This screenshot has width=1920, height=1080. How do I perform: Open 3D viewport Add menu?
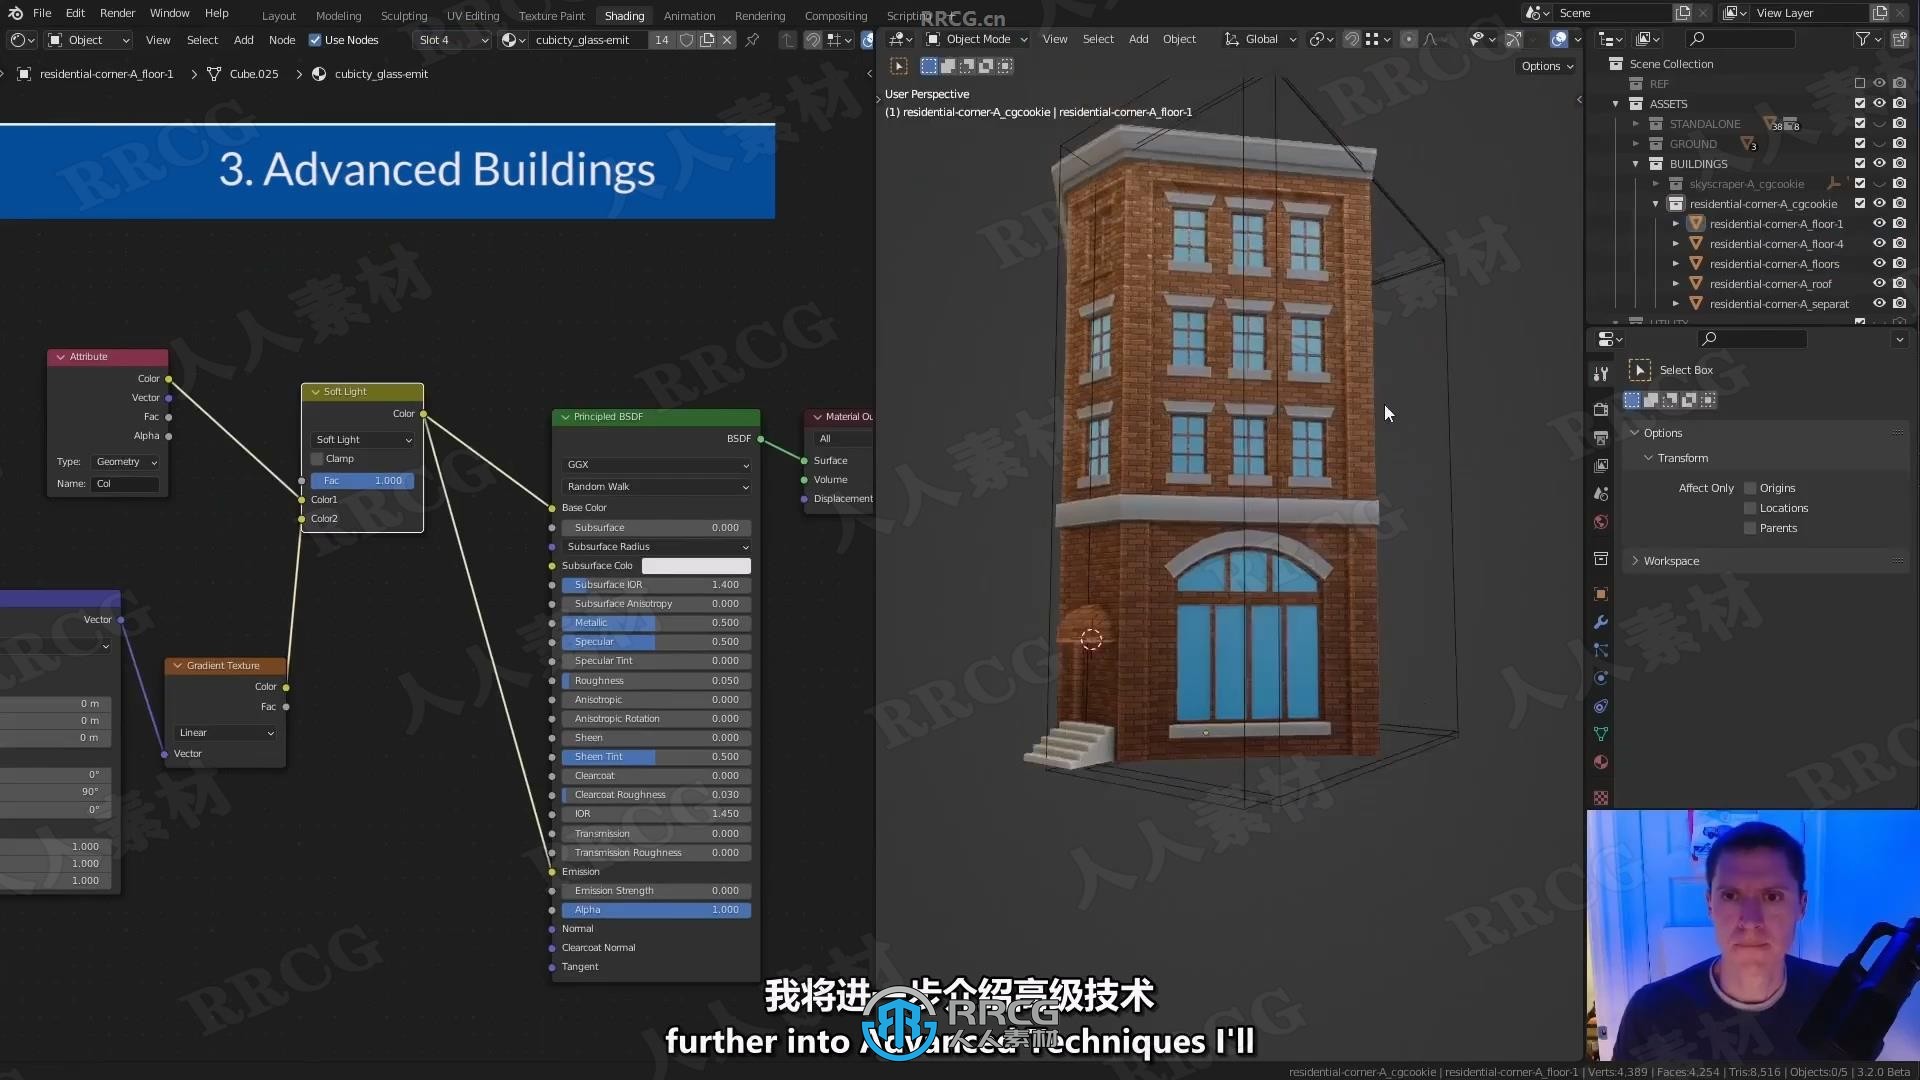point(1138,39)
